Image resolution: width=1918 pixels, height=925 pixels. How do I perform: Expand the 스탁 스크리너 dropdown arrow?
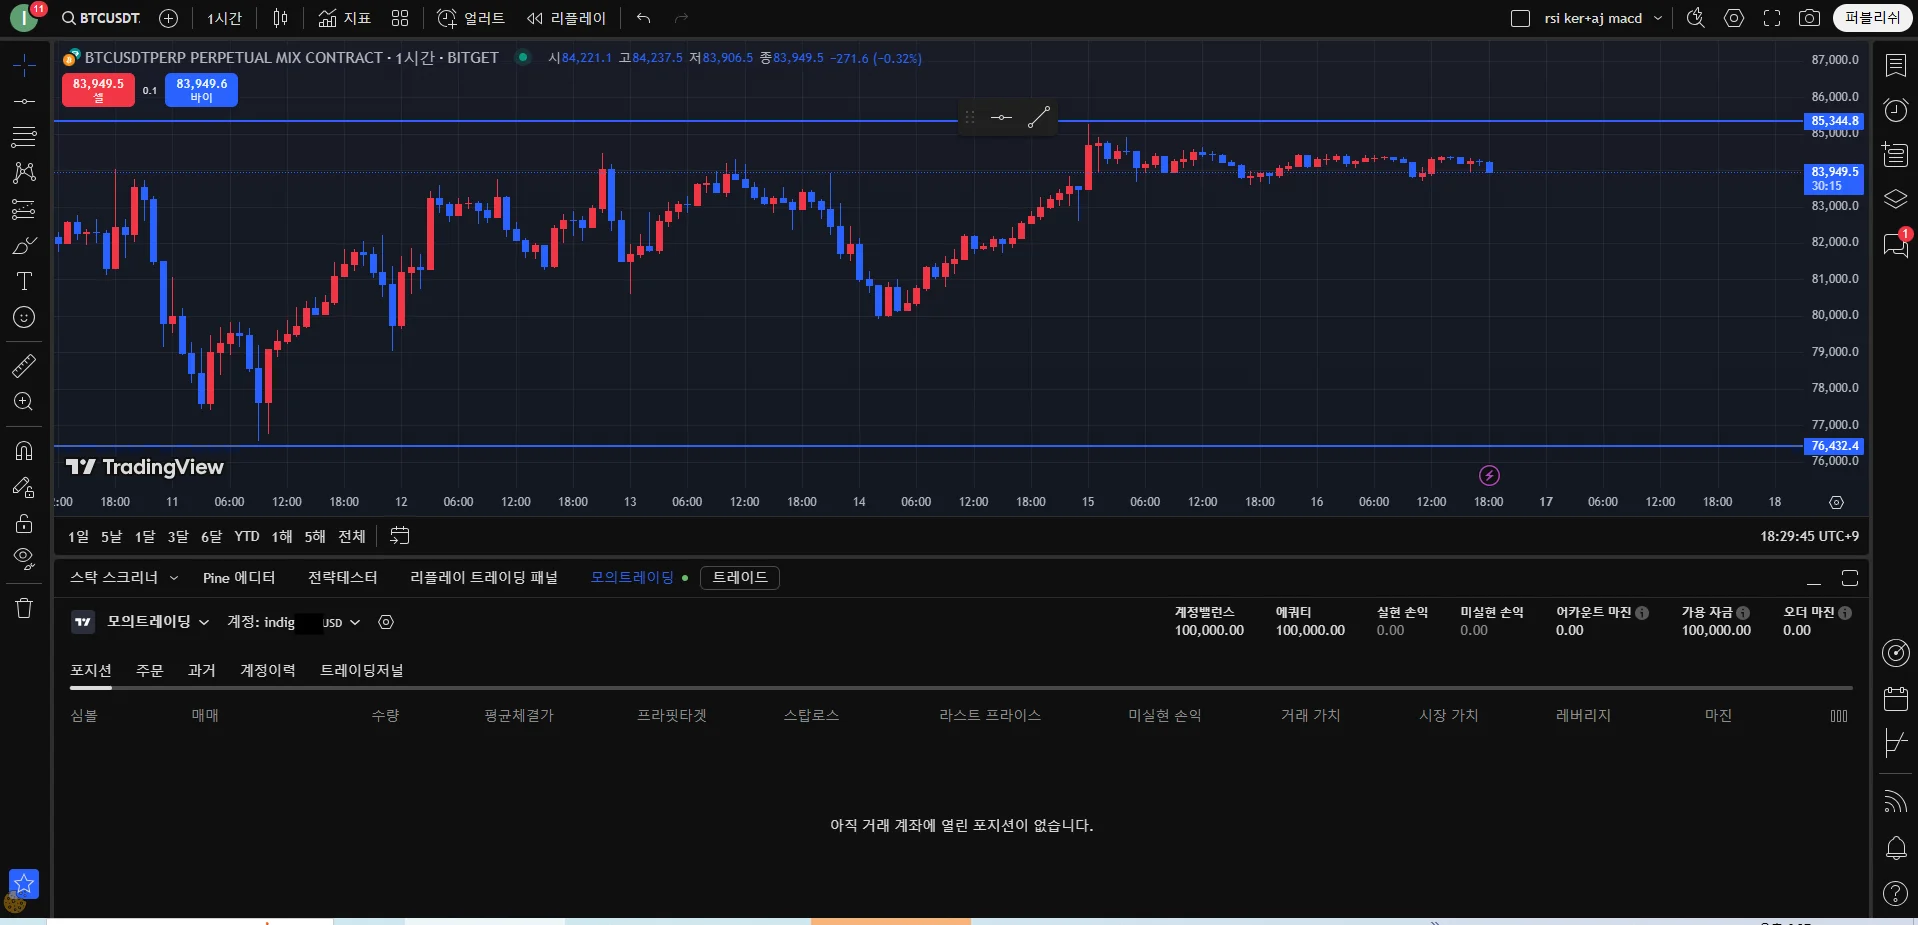(x=174, y=578)
